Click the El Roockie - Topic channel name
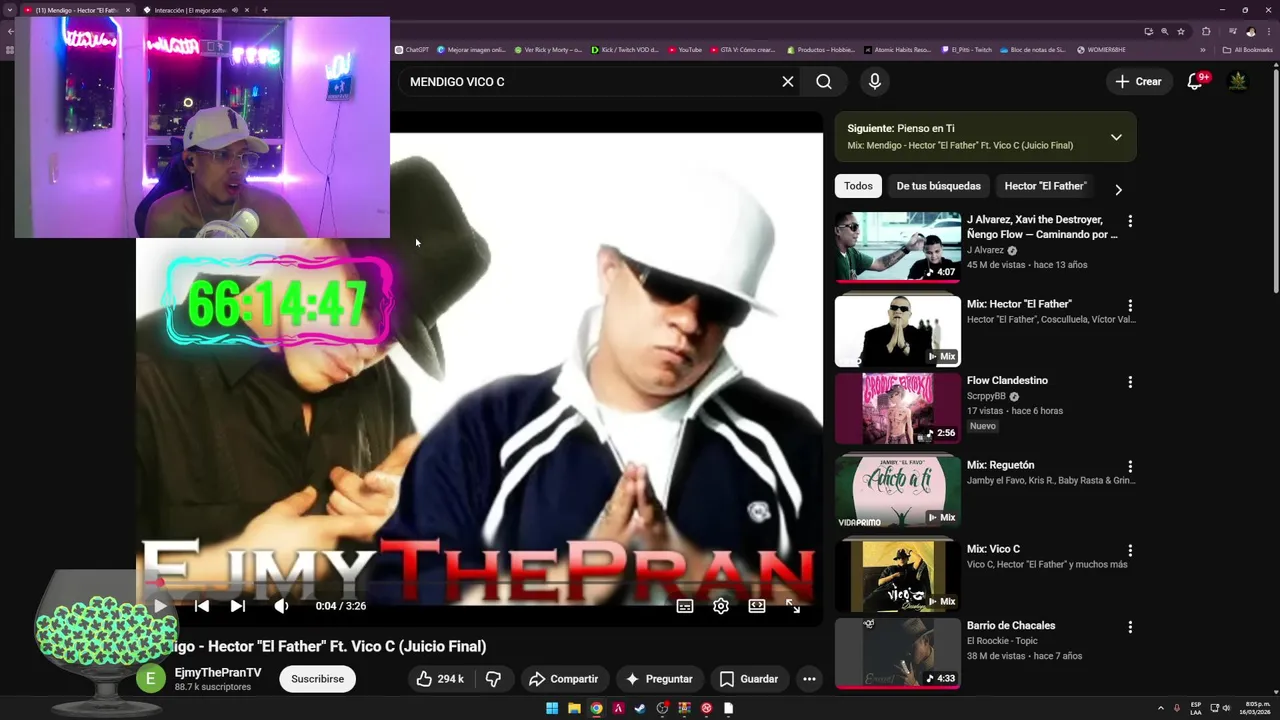The height and width of the screenshot is (720, 1280). [x=1002, y=641]
